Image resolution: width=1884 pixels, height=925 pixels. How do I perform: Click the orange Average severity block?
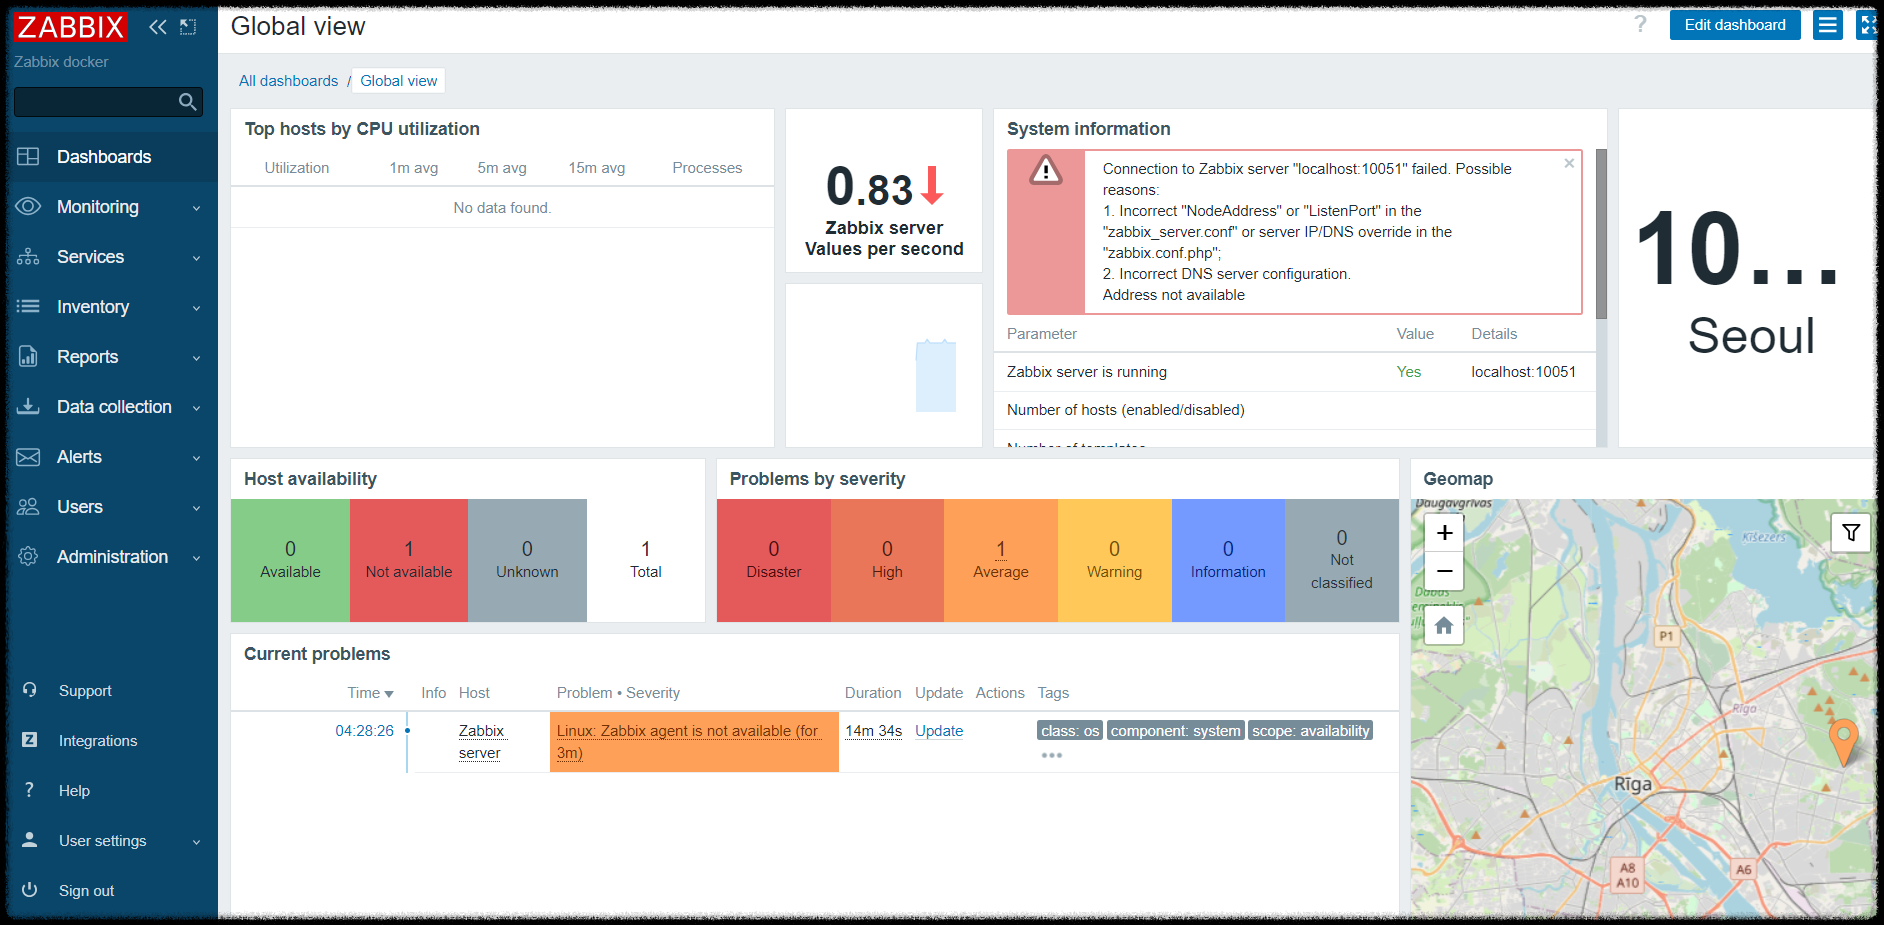point(1001,560)
